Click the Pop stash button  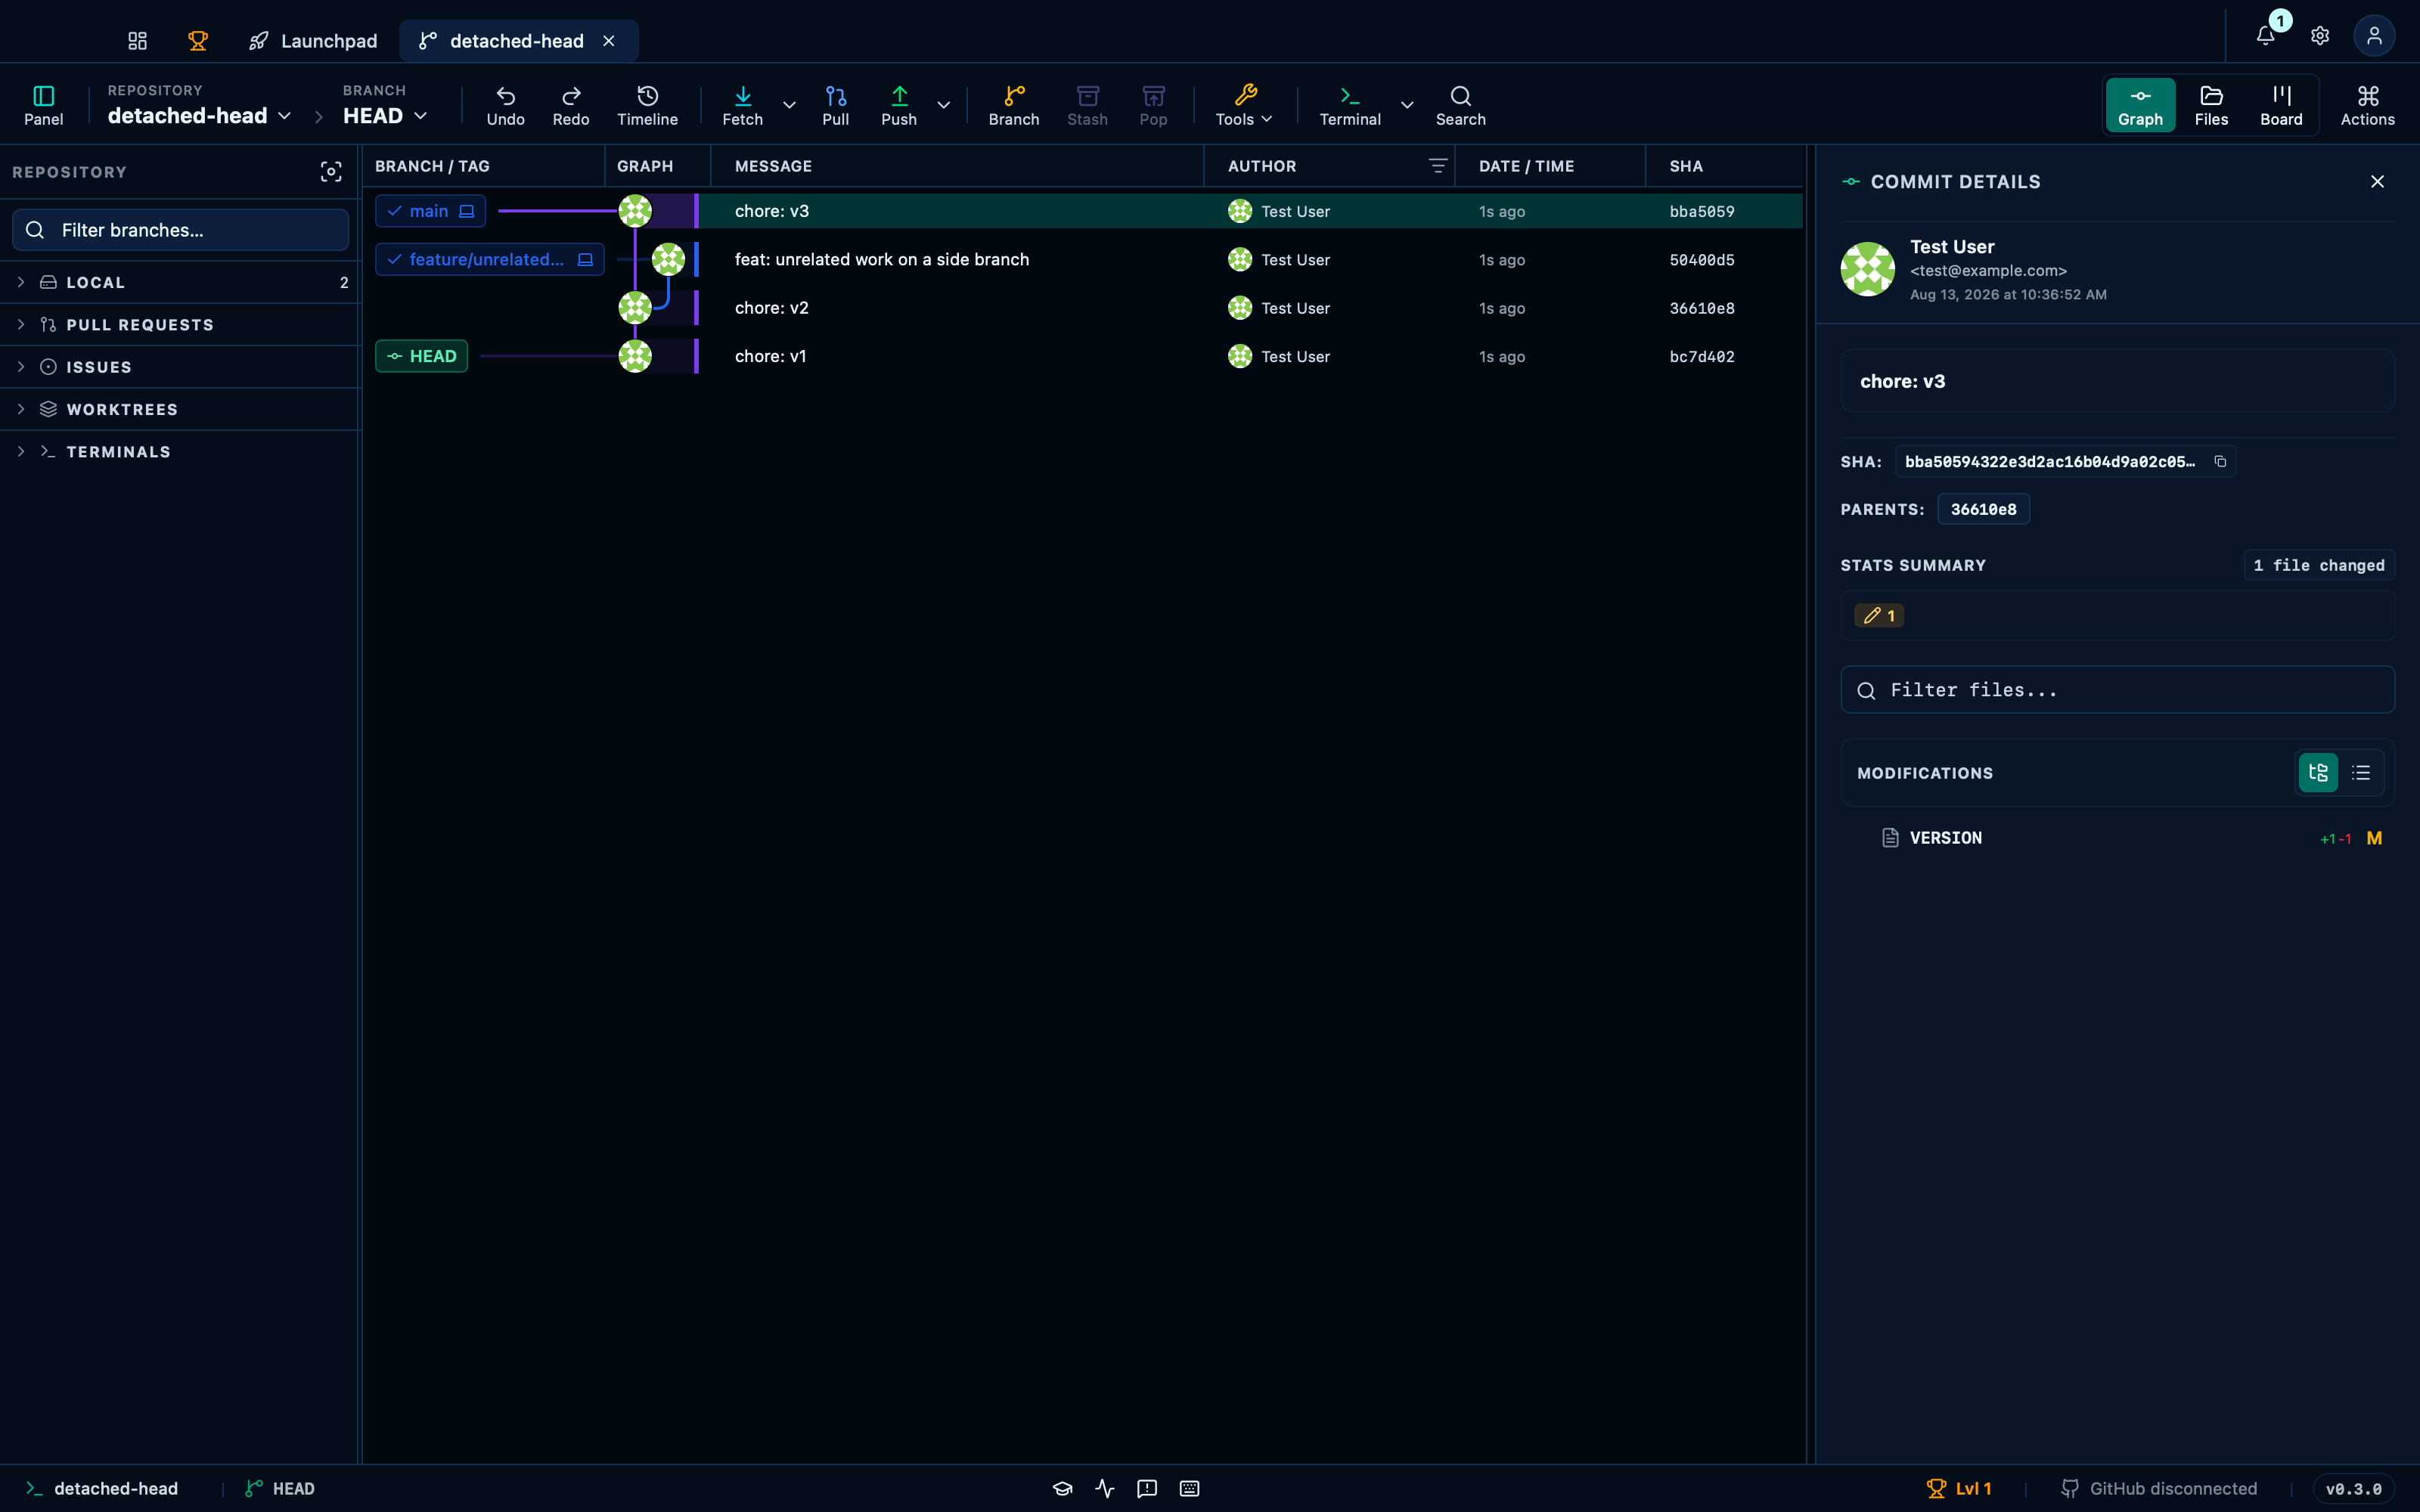[x=1153, y=105]
